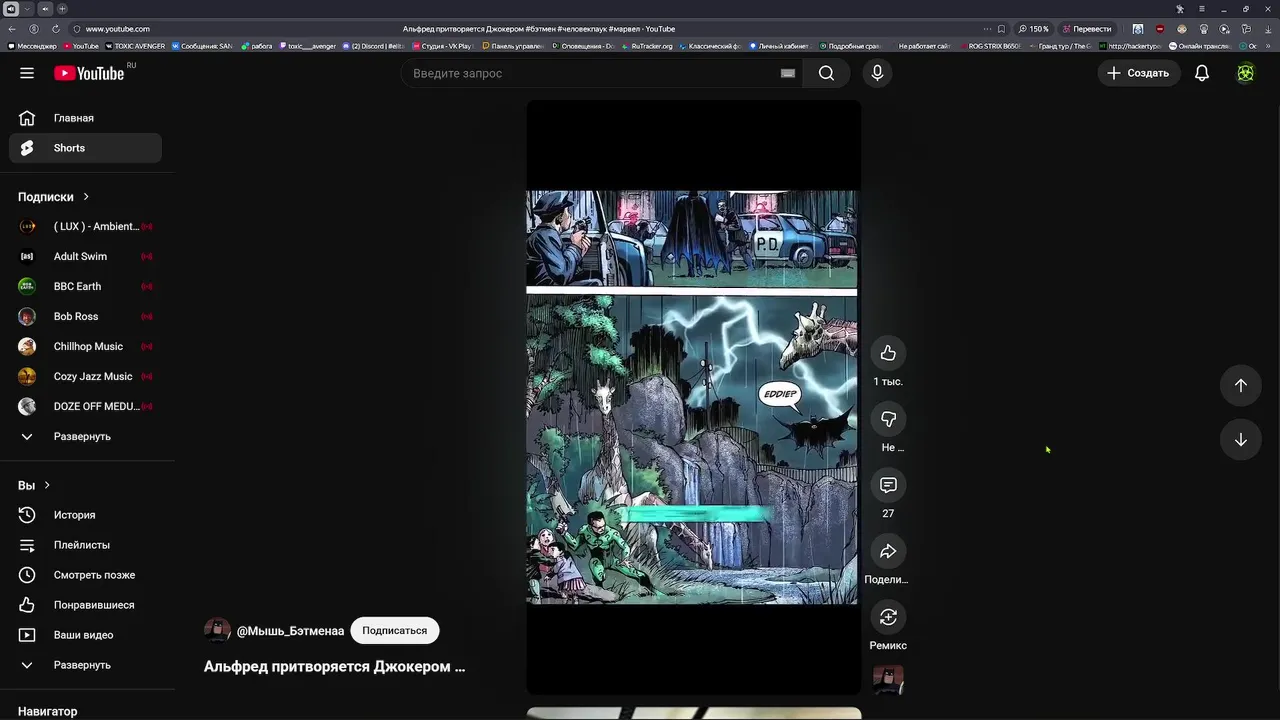The image size is (1280, 720).
Task: Click the browser back arrow
Action: click(x=12, y=29)
